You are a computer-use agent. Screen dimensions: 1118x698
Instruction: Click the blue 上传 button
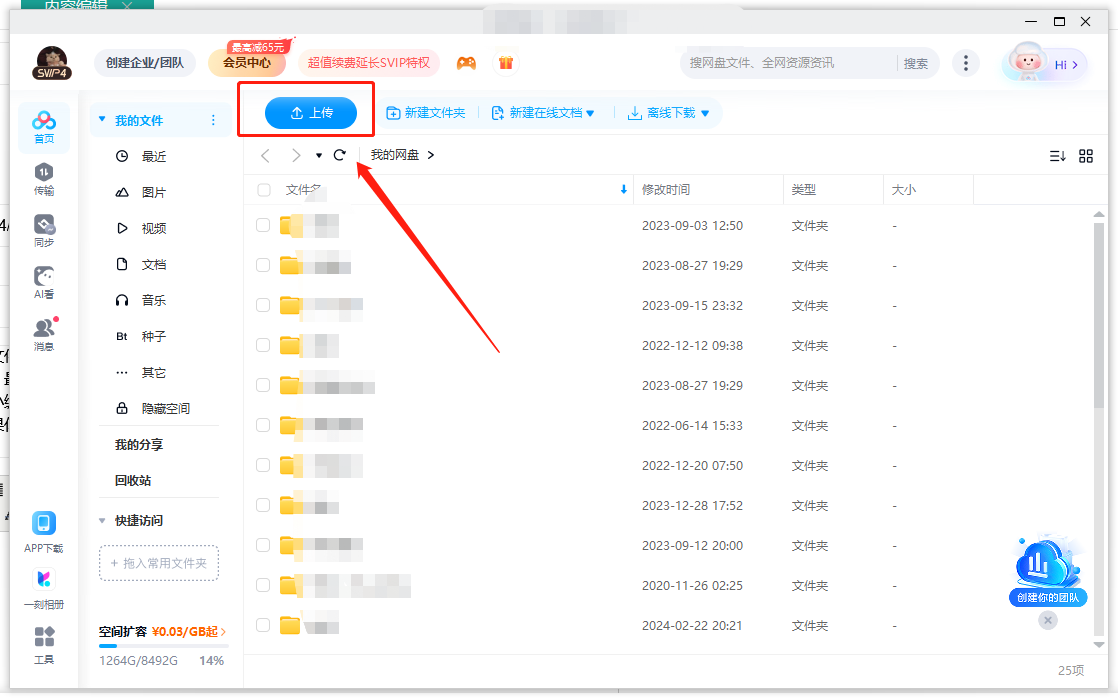point(311,113)
